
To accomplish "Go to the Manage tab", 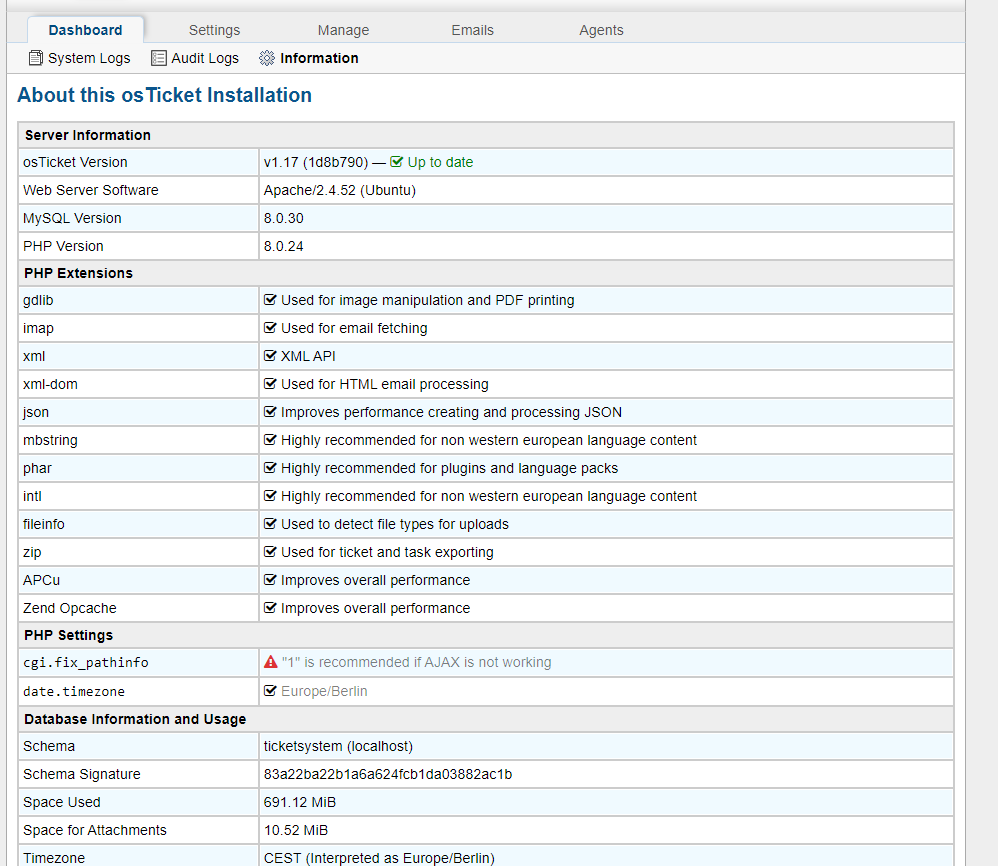I will coord(343,30).
